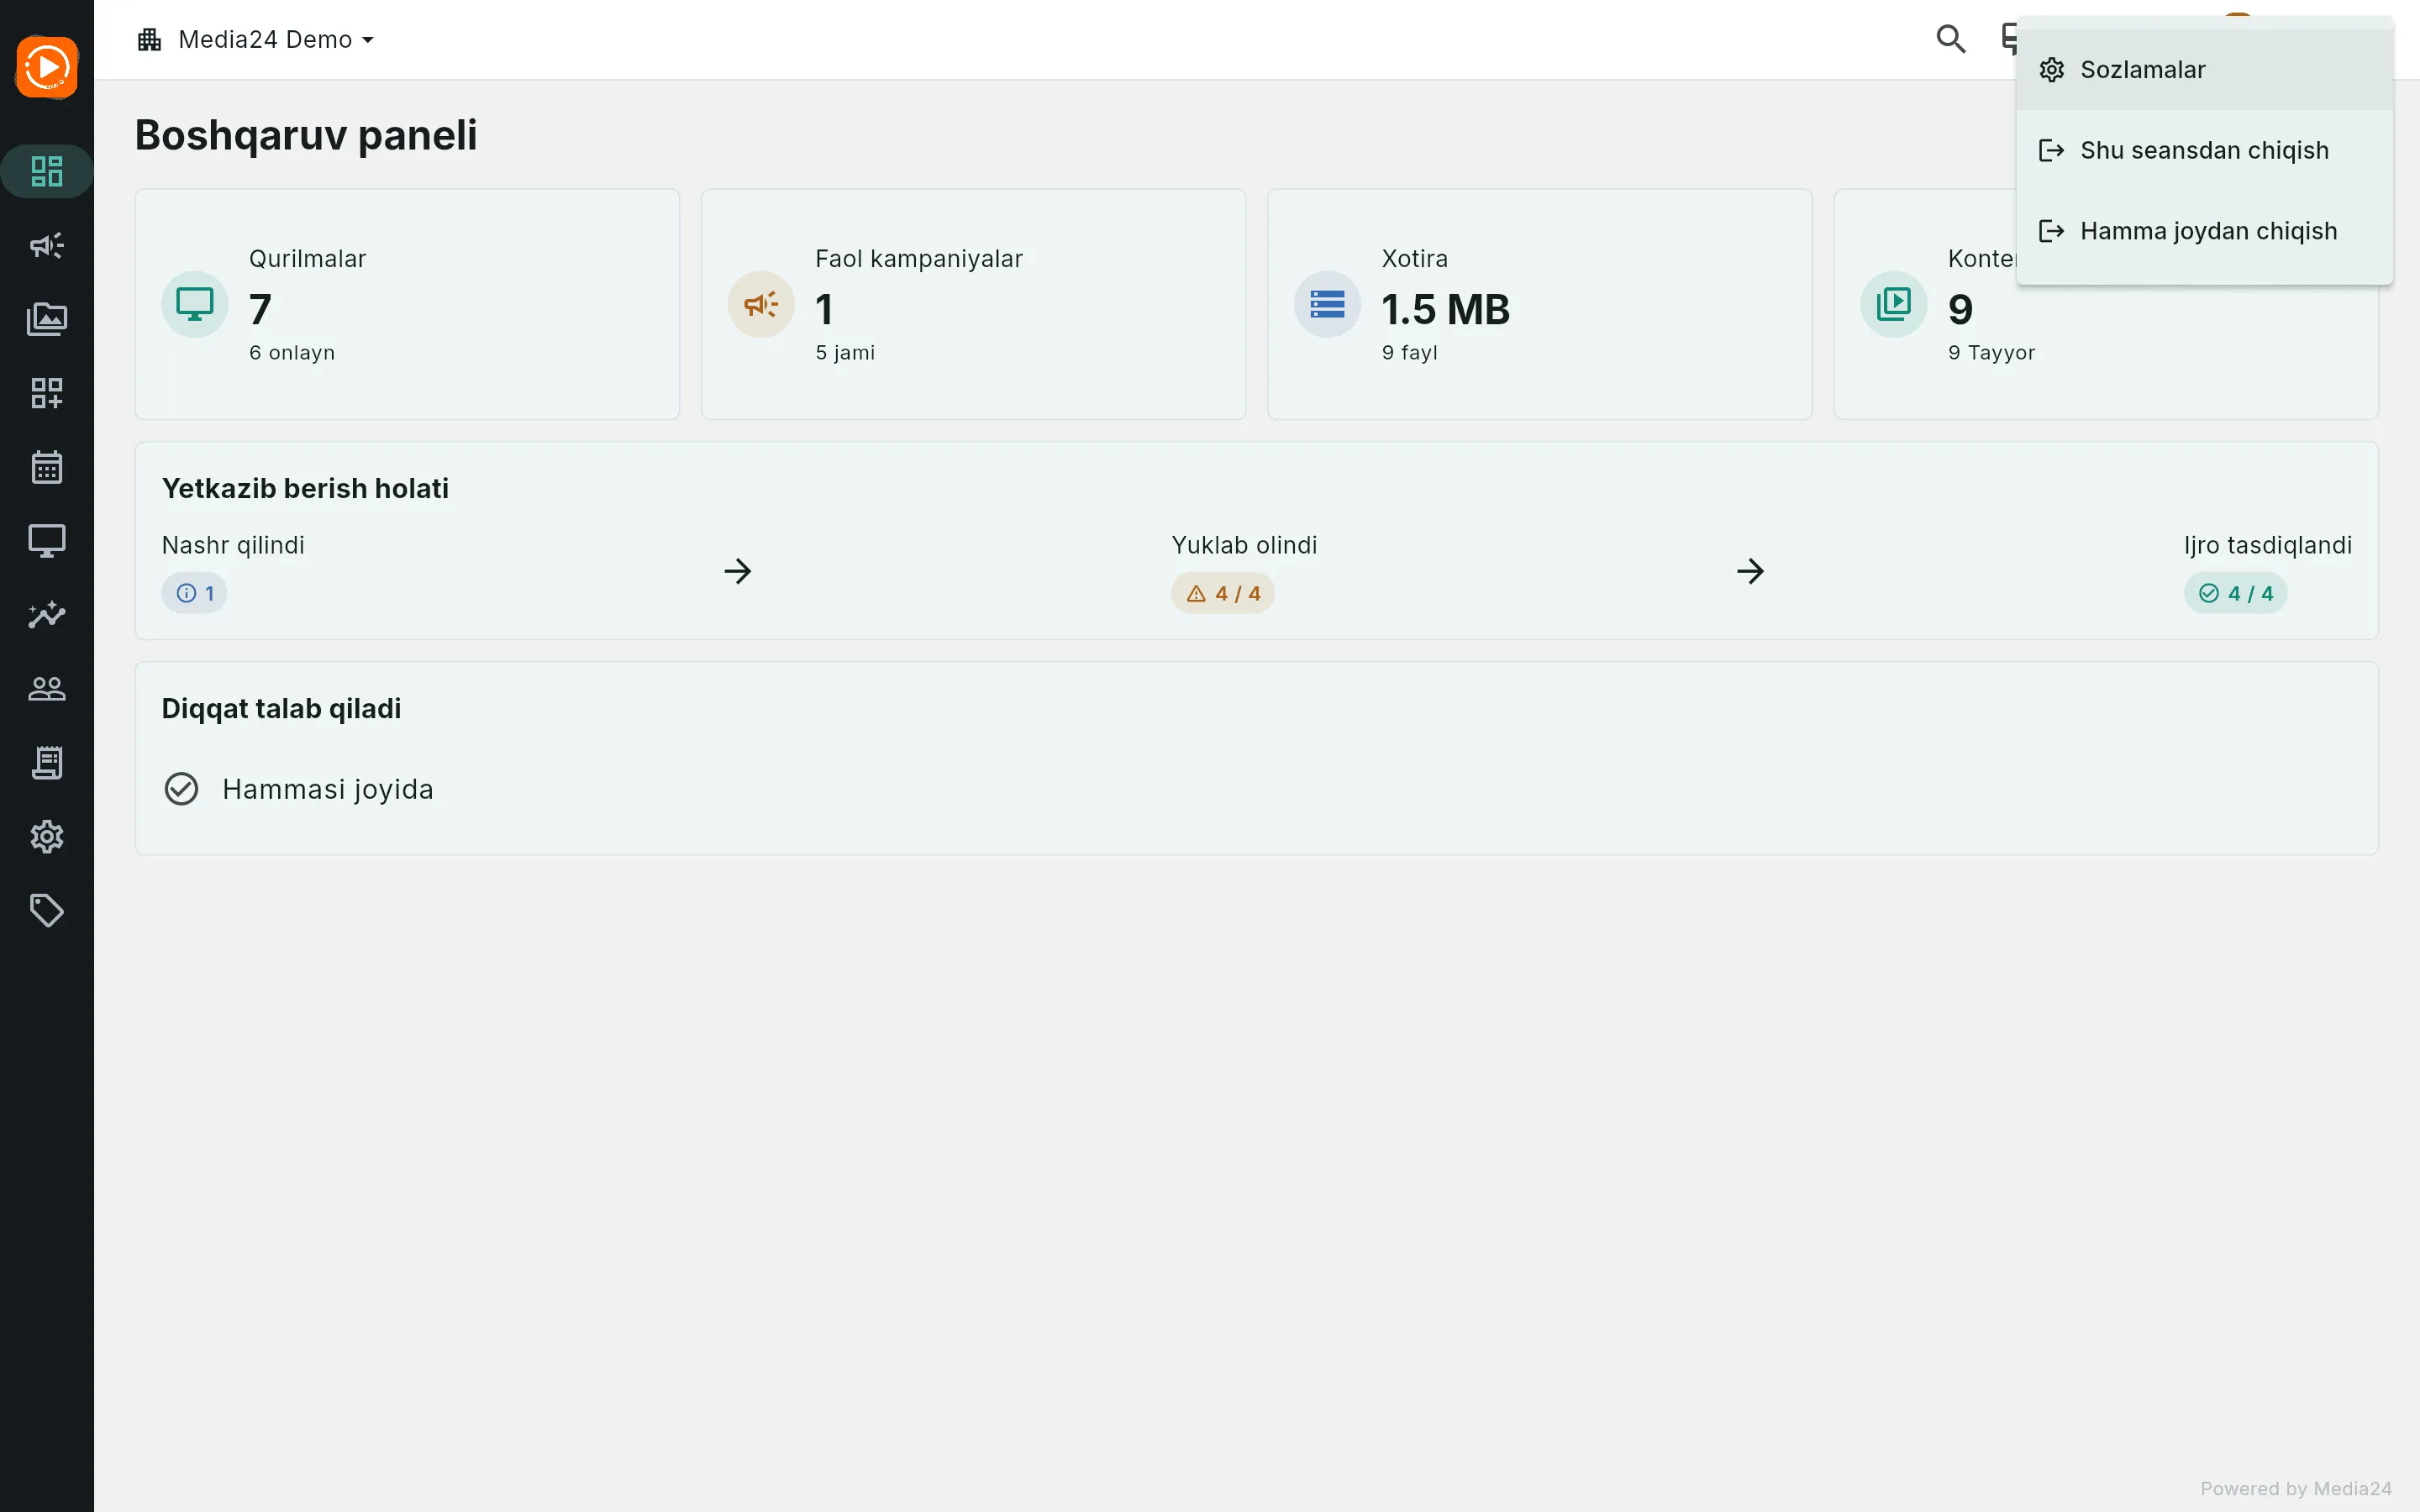
Task: Select Sozlamalar from the user menu
Action: (2204, 70)
